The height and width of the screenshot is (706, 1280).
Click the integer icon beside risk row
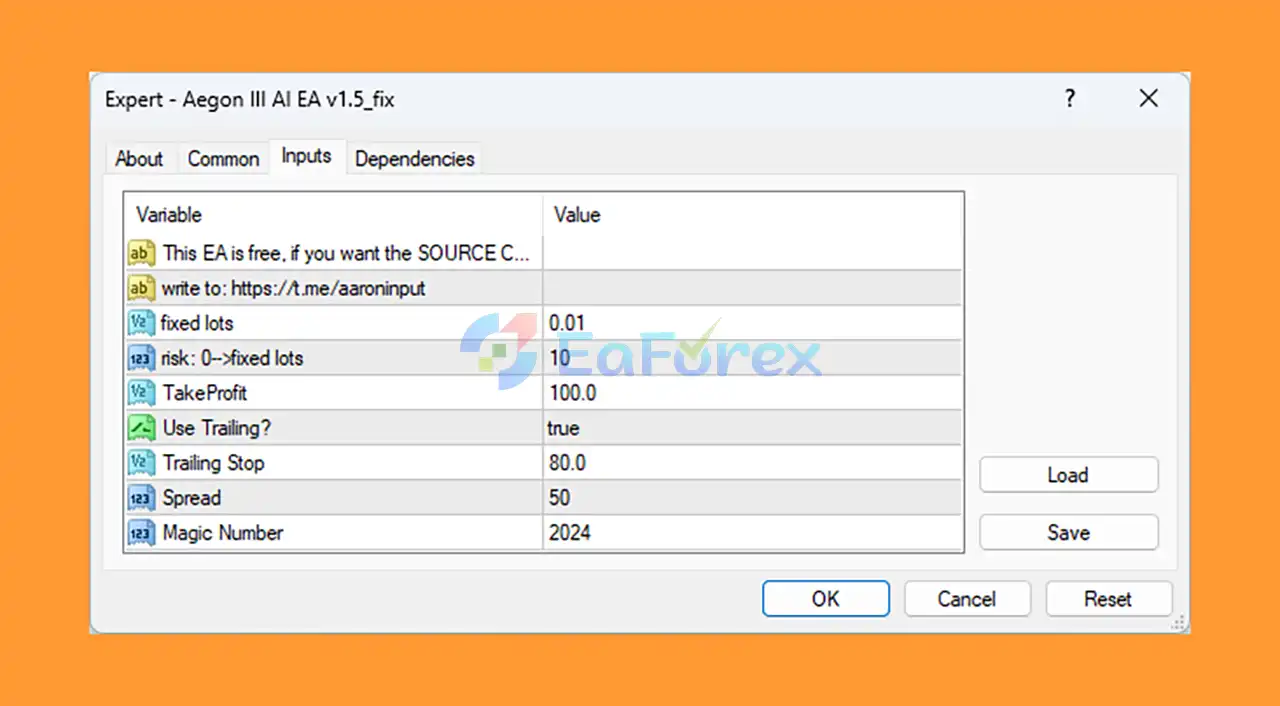(141, 358)
